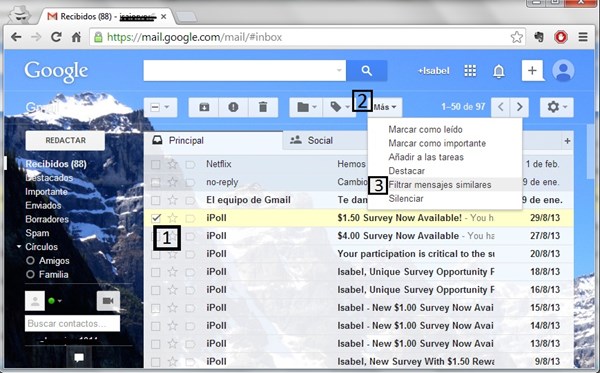Viewport: 600px width, 373px height.
Task: Open the notifications bell
Action: pos(499,71)
